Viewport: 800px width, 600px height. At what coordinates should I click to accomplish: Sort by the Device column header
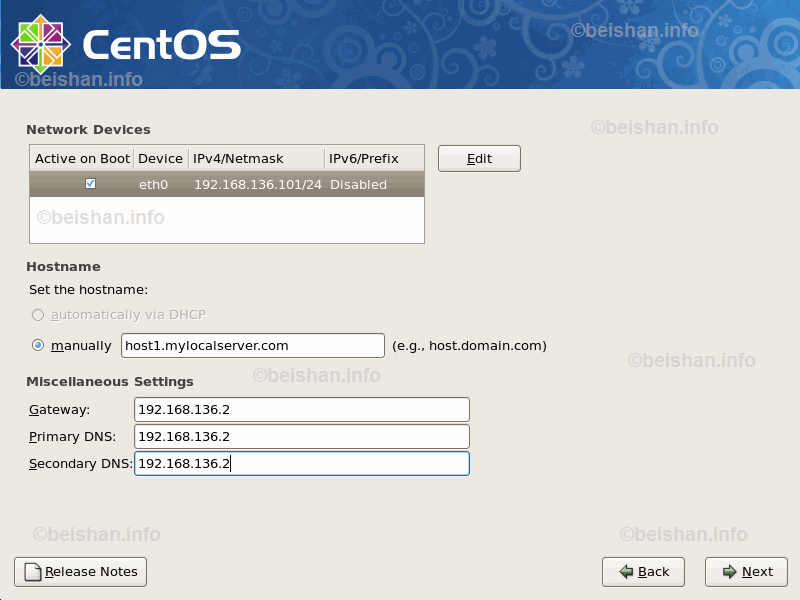(160, 159)
